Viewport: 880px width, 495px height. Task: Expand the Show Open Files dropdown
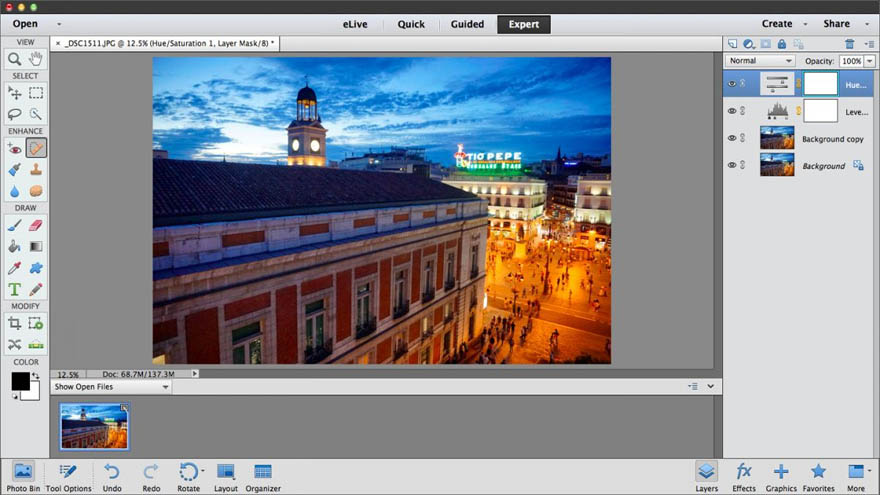point(111,387)
